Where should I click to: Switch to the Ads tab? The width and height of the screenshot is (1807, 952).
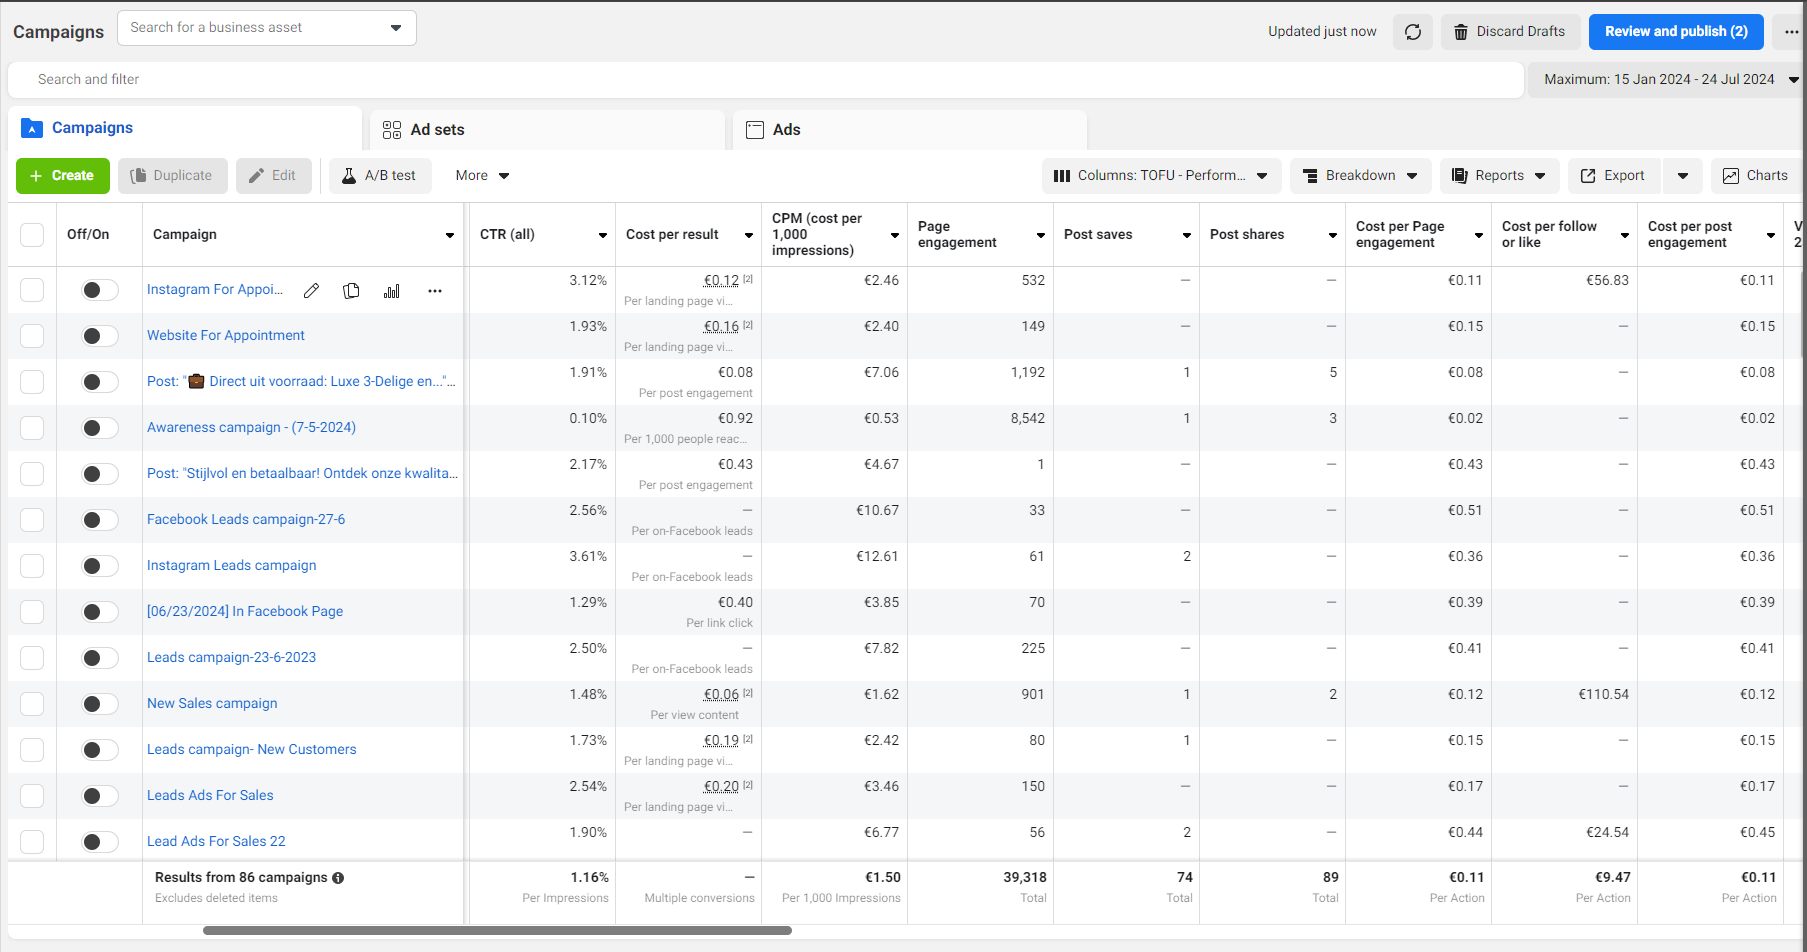(910, 130)
